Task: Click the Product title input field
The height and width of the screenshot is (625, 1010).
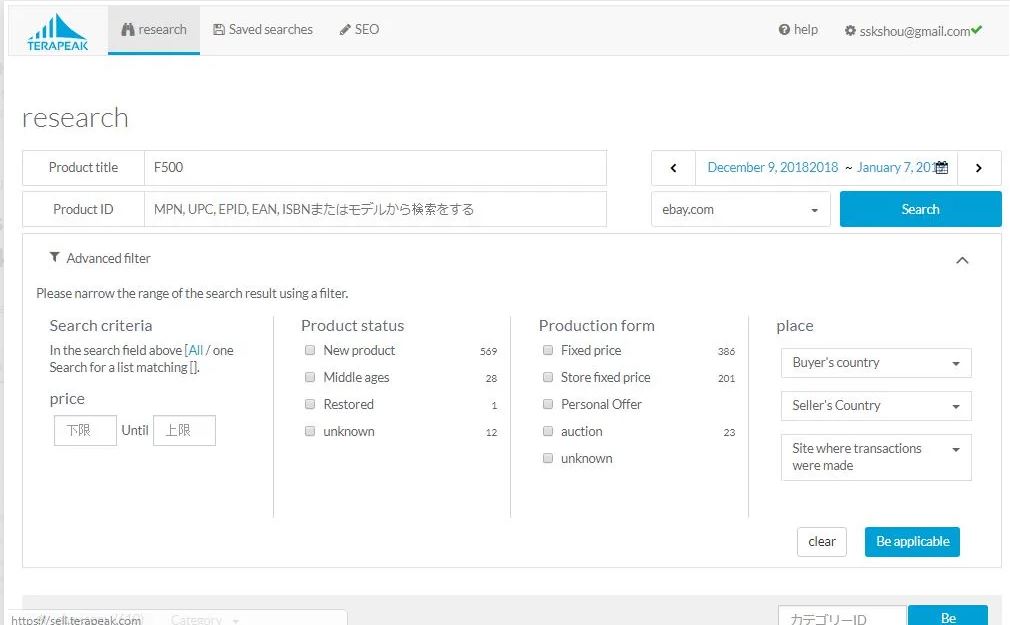Action: click(375, 168)
